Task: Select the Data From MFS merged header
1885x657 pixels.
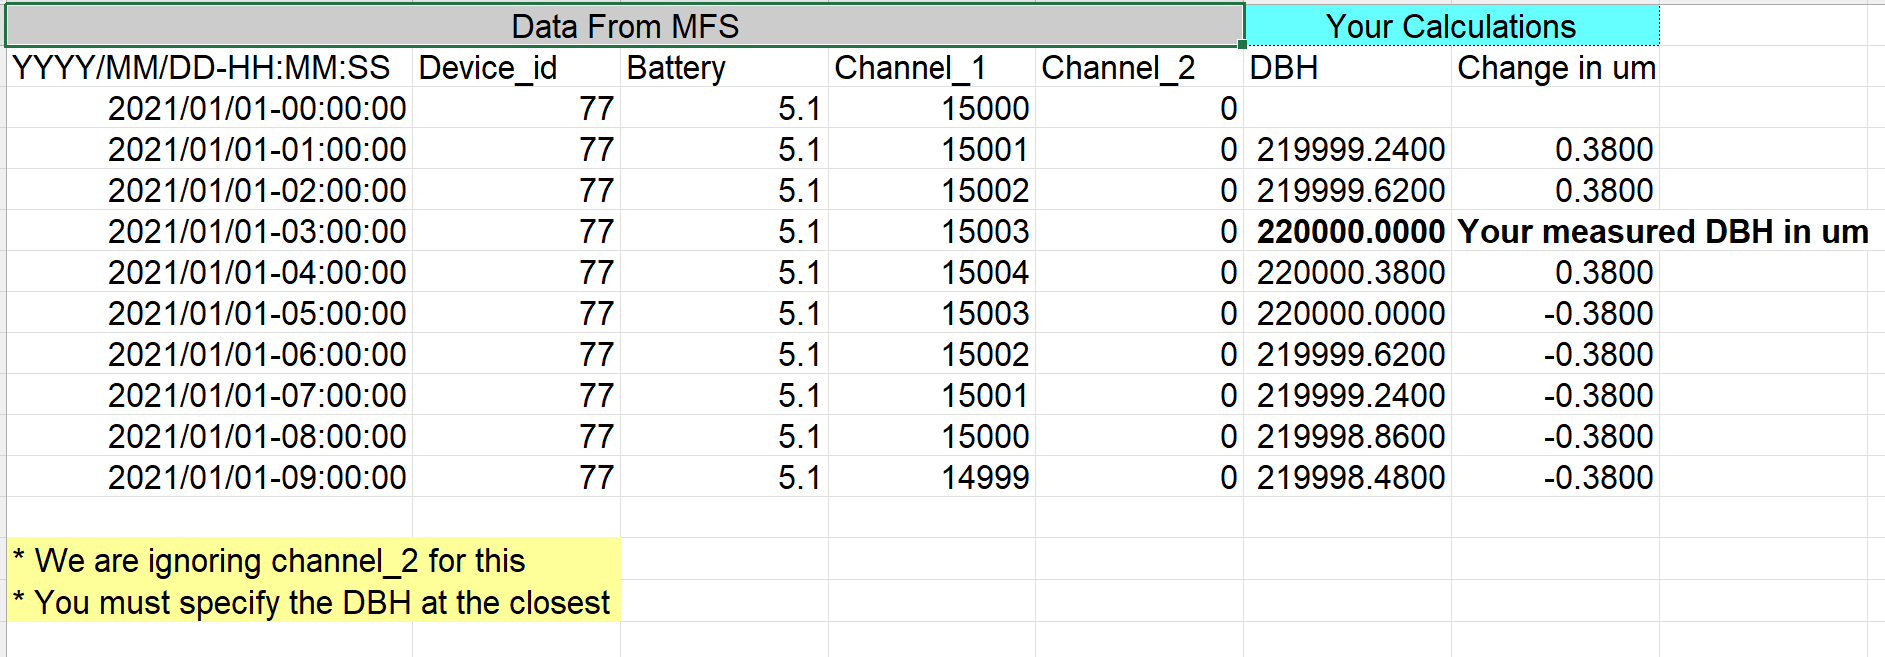Action: 625,26
